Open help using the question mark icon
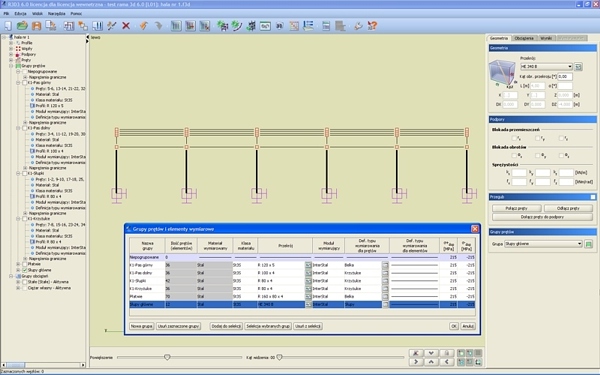 (x=372, y=26)
